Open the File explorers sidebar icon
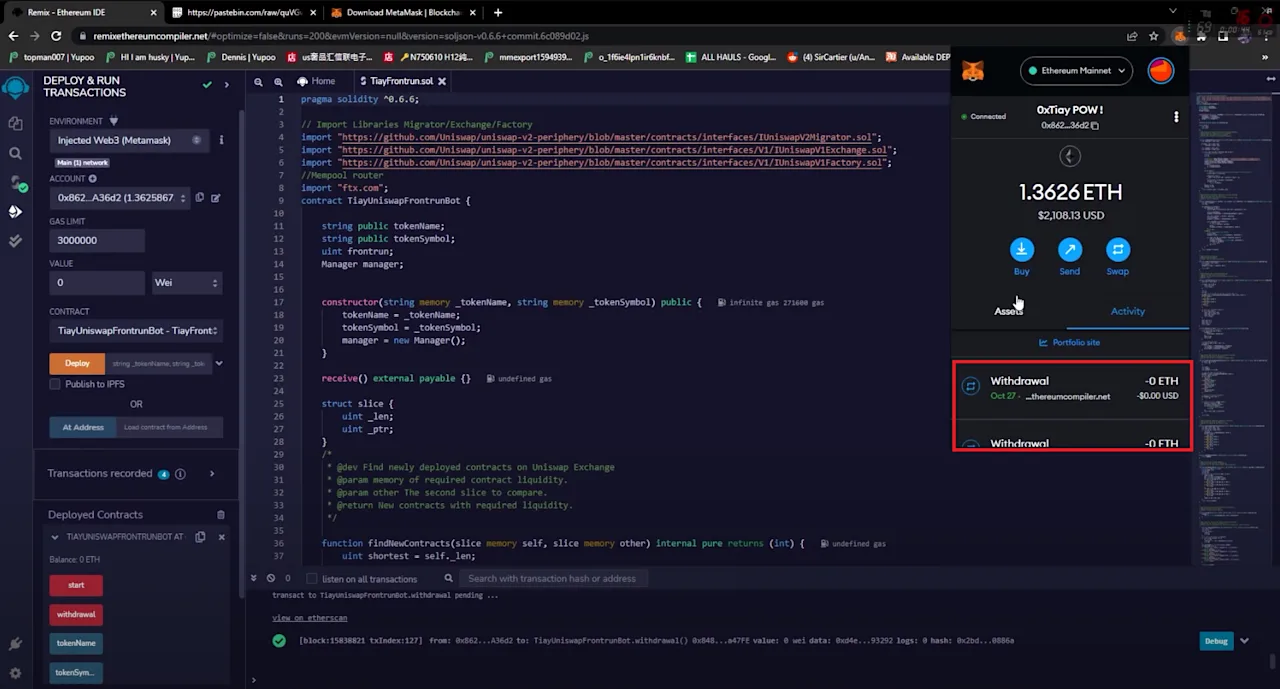Image resolution: width=1280 pixels, height=689 pixels. [15, 124]
